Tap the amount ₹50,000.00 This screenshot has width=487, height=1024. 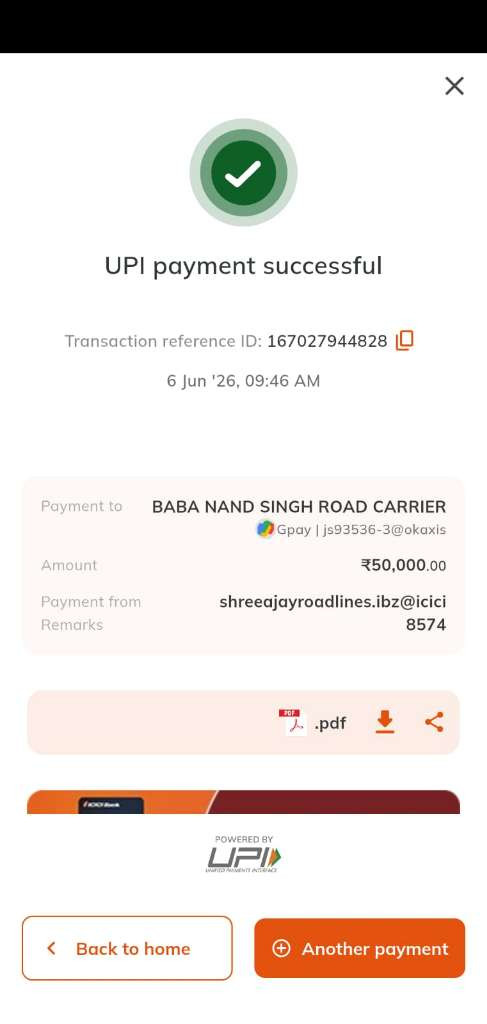(403, 565)
